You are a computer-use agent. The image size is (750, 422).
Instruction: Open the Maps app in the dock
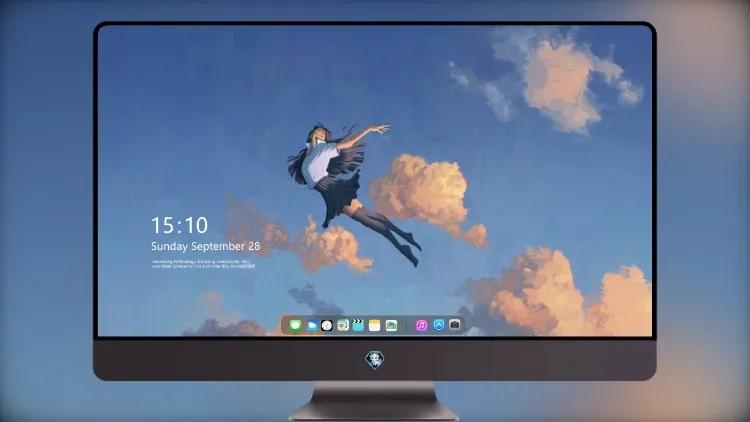click(x=342, y=325)
